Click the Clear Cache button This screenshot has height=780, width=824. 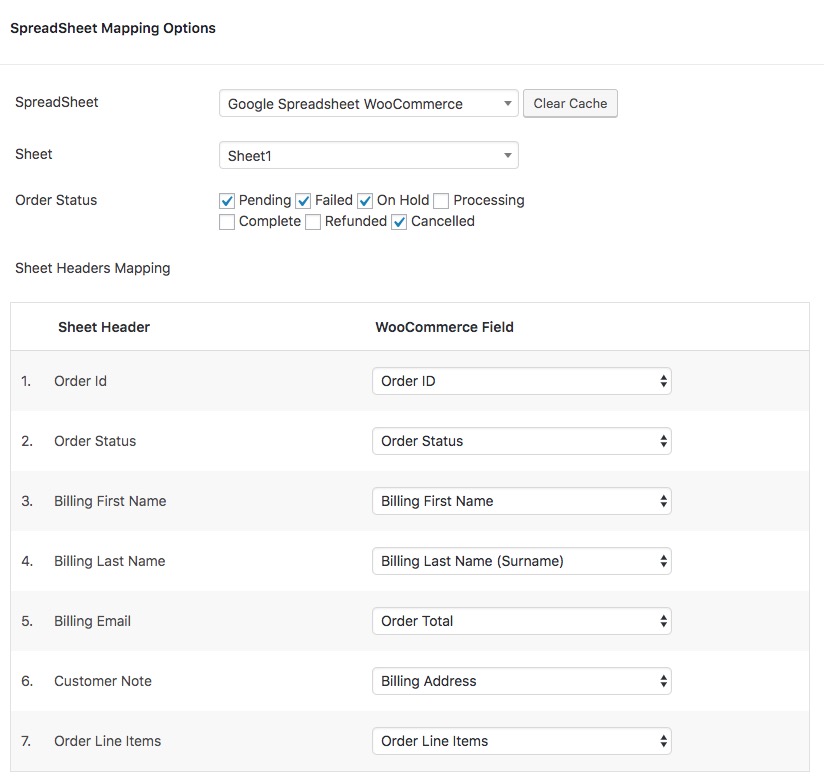570,103
